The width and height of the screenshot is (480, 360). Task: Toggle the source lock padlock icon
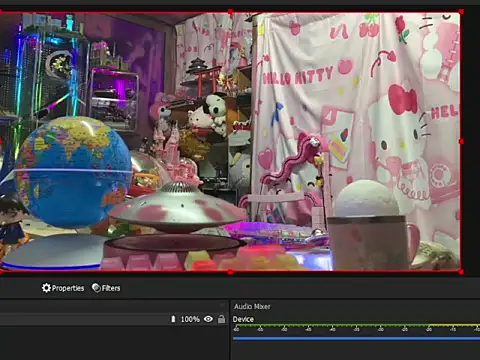tap(221, 319)
